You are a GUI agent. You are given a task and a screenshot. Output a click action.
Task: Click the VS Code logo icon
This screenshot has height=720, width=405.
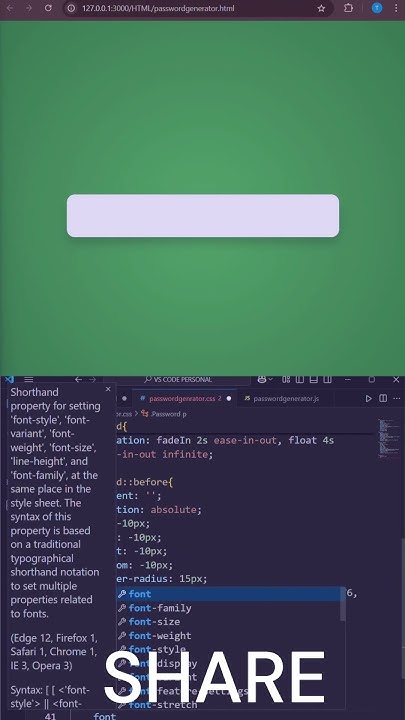(x=9, y=379)
